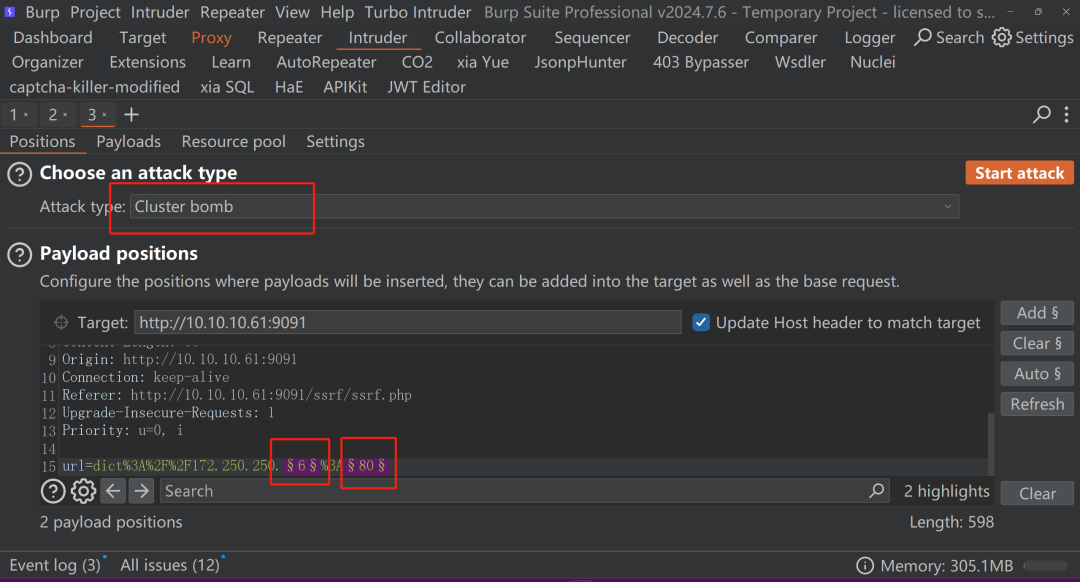
Task: Switch to the Organizer tab
Action: 48,63
